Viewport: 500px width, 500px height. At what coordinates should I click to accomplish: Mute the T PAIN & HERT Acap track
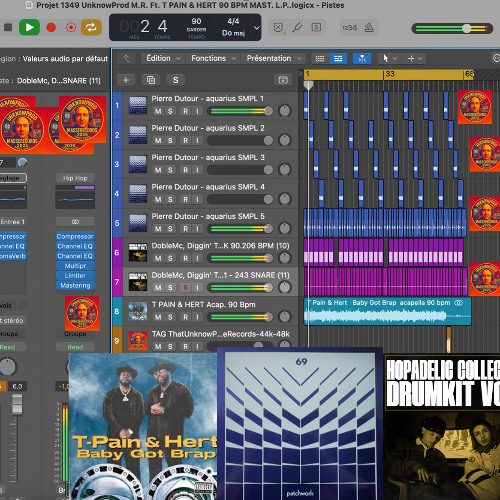pyautogui.click(x=158, y=317)
